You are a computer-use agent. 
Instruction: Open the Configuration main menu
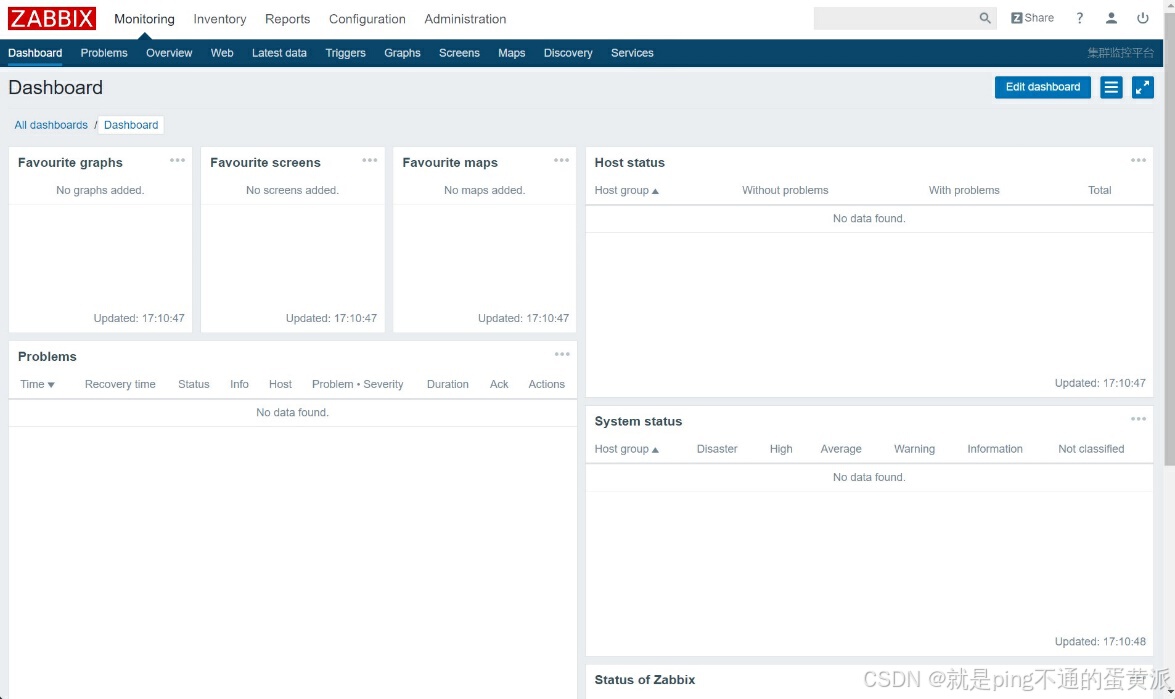coord(367,19)
